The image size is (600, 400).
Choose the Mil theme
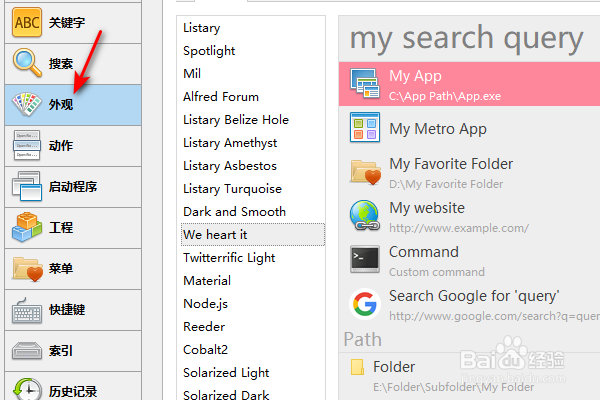pos(253,74)
